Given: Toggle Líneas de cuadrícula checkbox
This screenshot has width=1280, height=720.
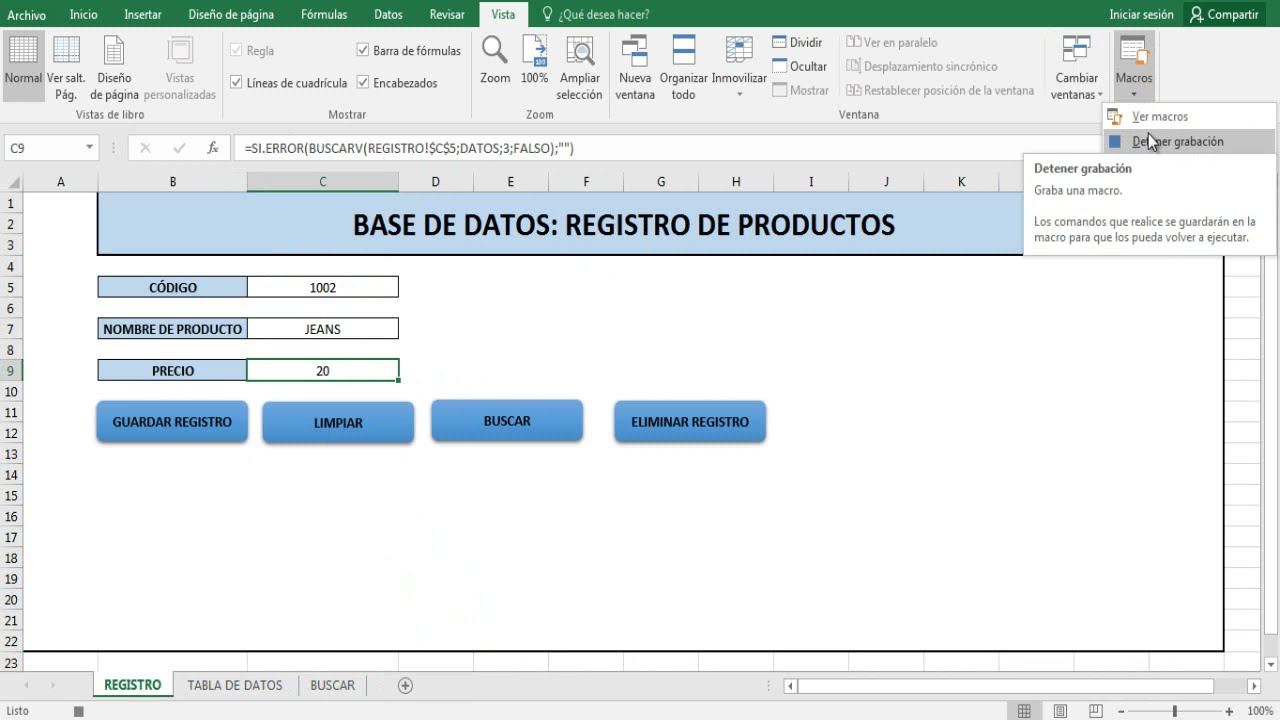Looking at the screenshot, I should click(236, 83).
